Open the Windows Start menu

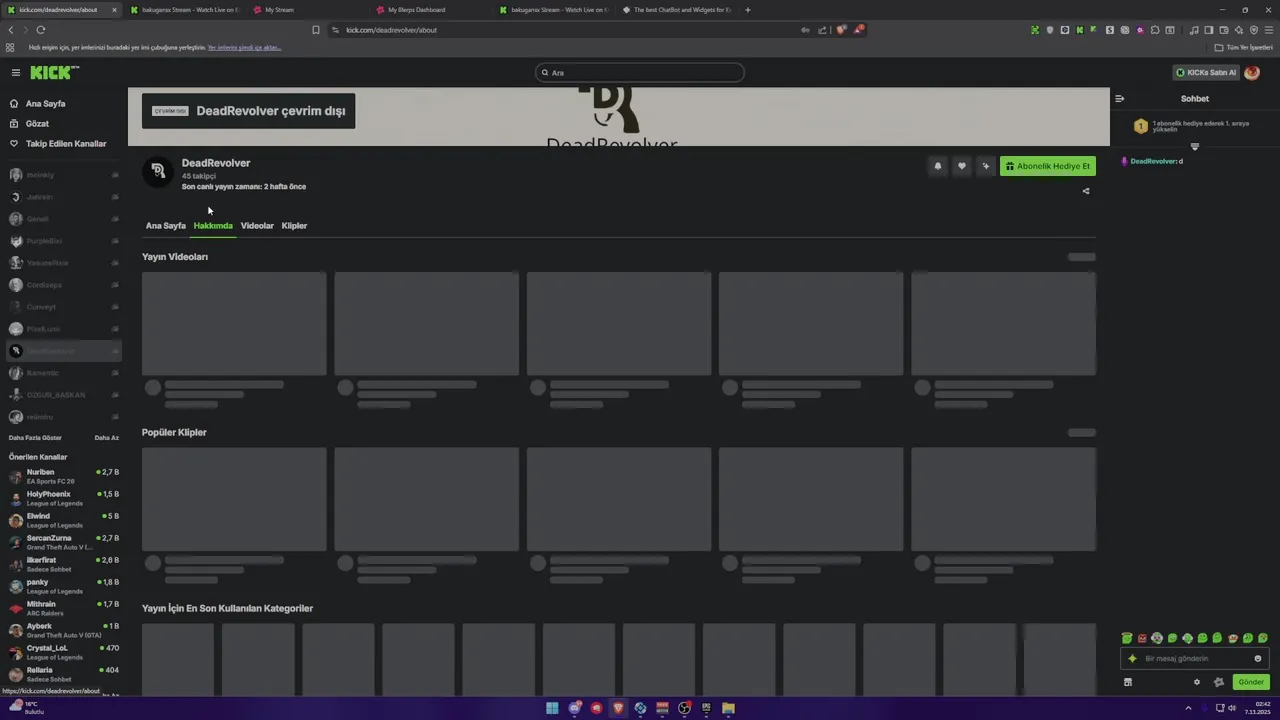tap(552, 708)
